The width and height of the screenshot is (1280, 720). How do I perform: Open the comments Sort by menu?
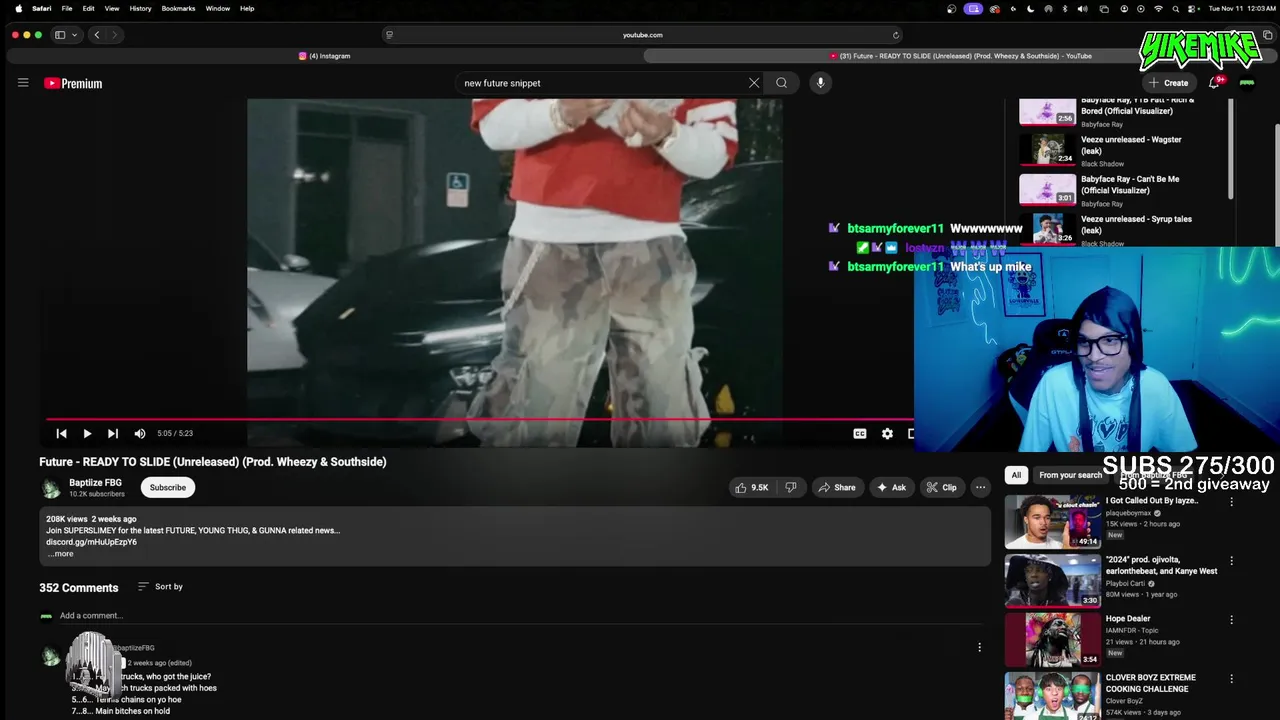160,587
